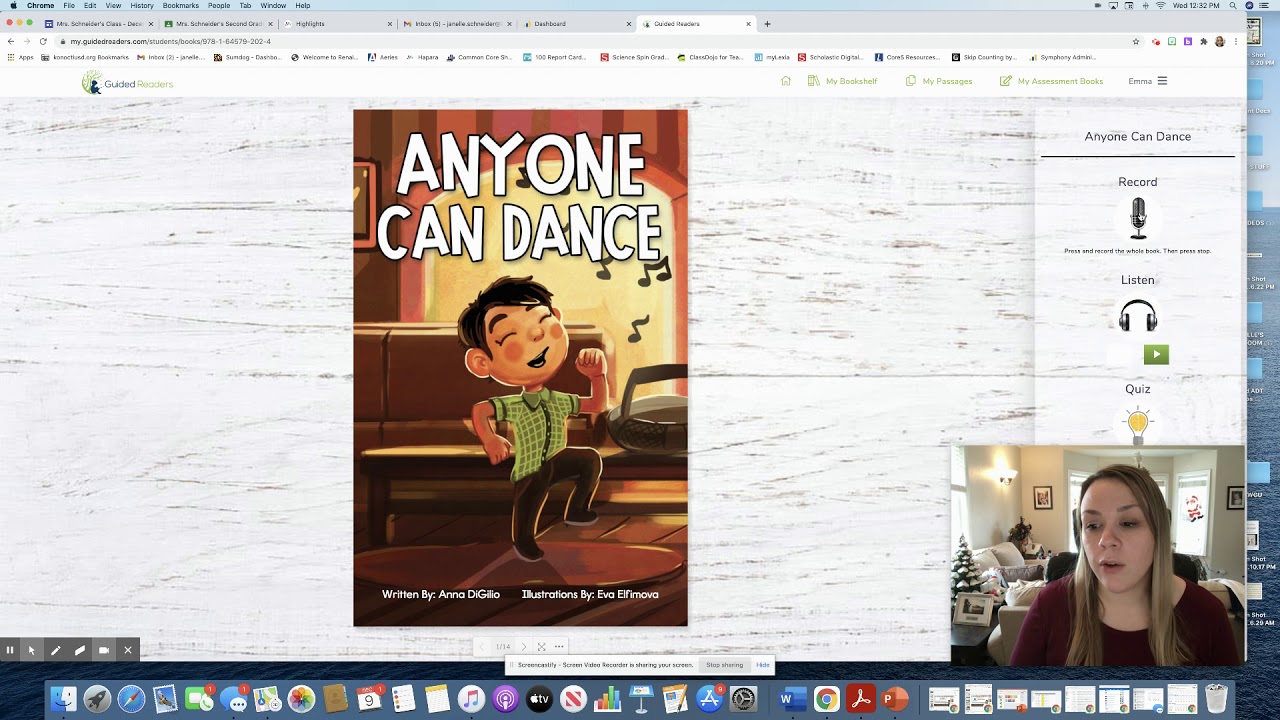Click the Listen headphones icon
The width and height of the screenshot is (1280, 720).
tap(1138, 316)
